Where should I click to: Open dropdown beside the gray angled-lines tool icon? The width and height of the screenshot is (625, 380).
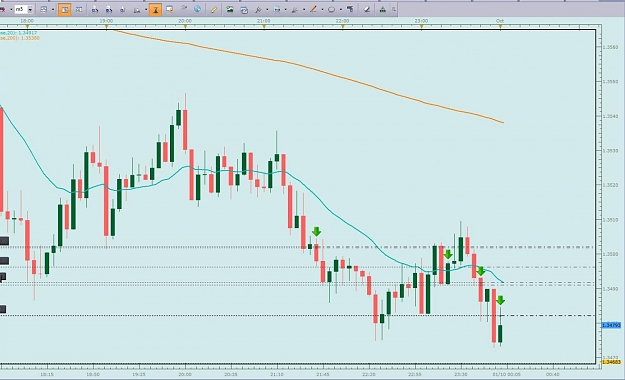tap(304, 10)
